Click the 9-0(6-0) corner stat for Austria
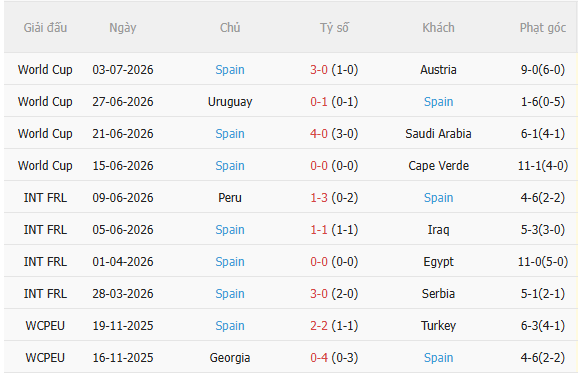The height and width of the screenshot is (376, 578). pyautogui.click(x=543, y=70)
